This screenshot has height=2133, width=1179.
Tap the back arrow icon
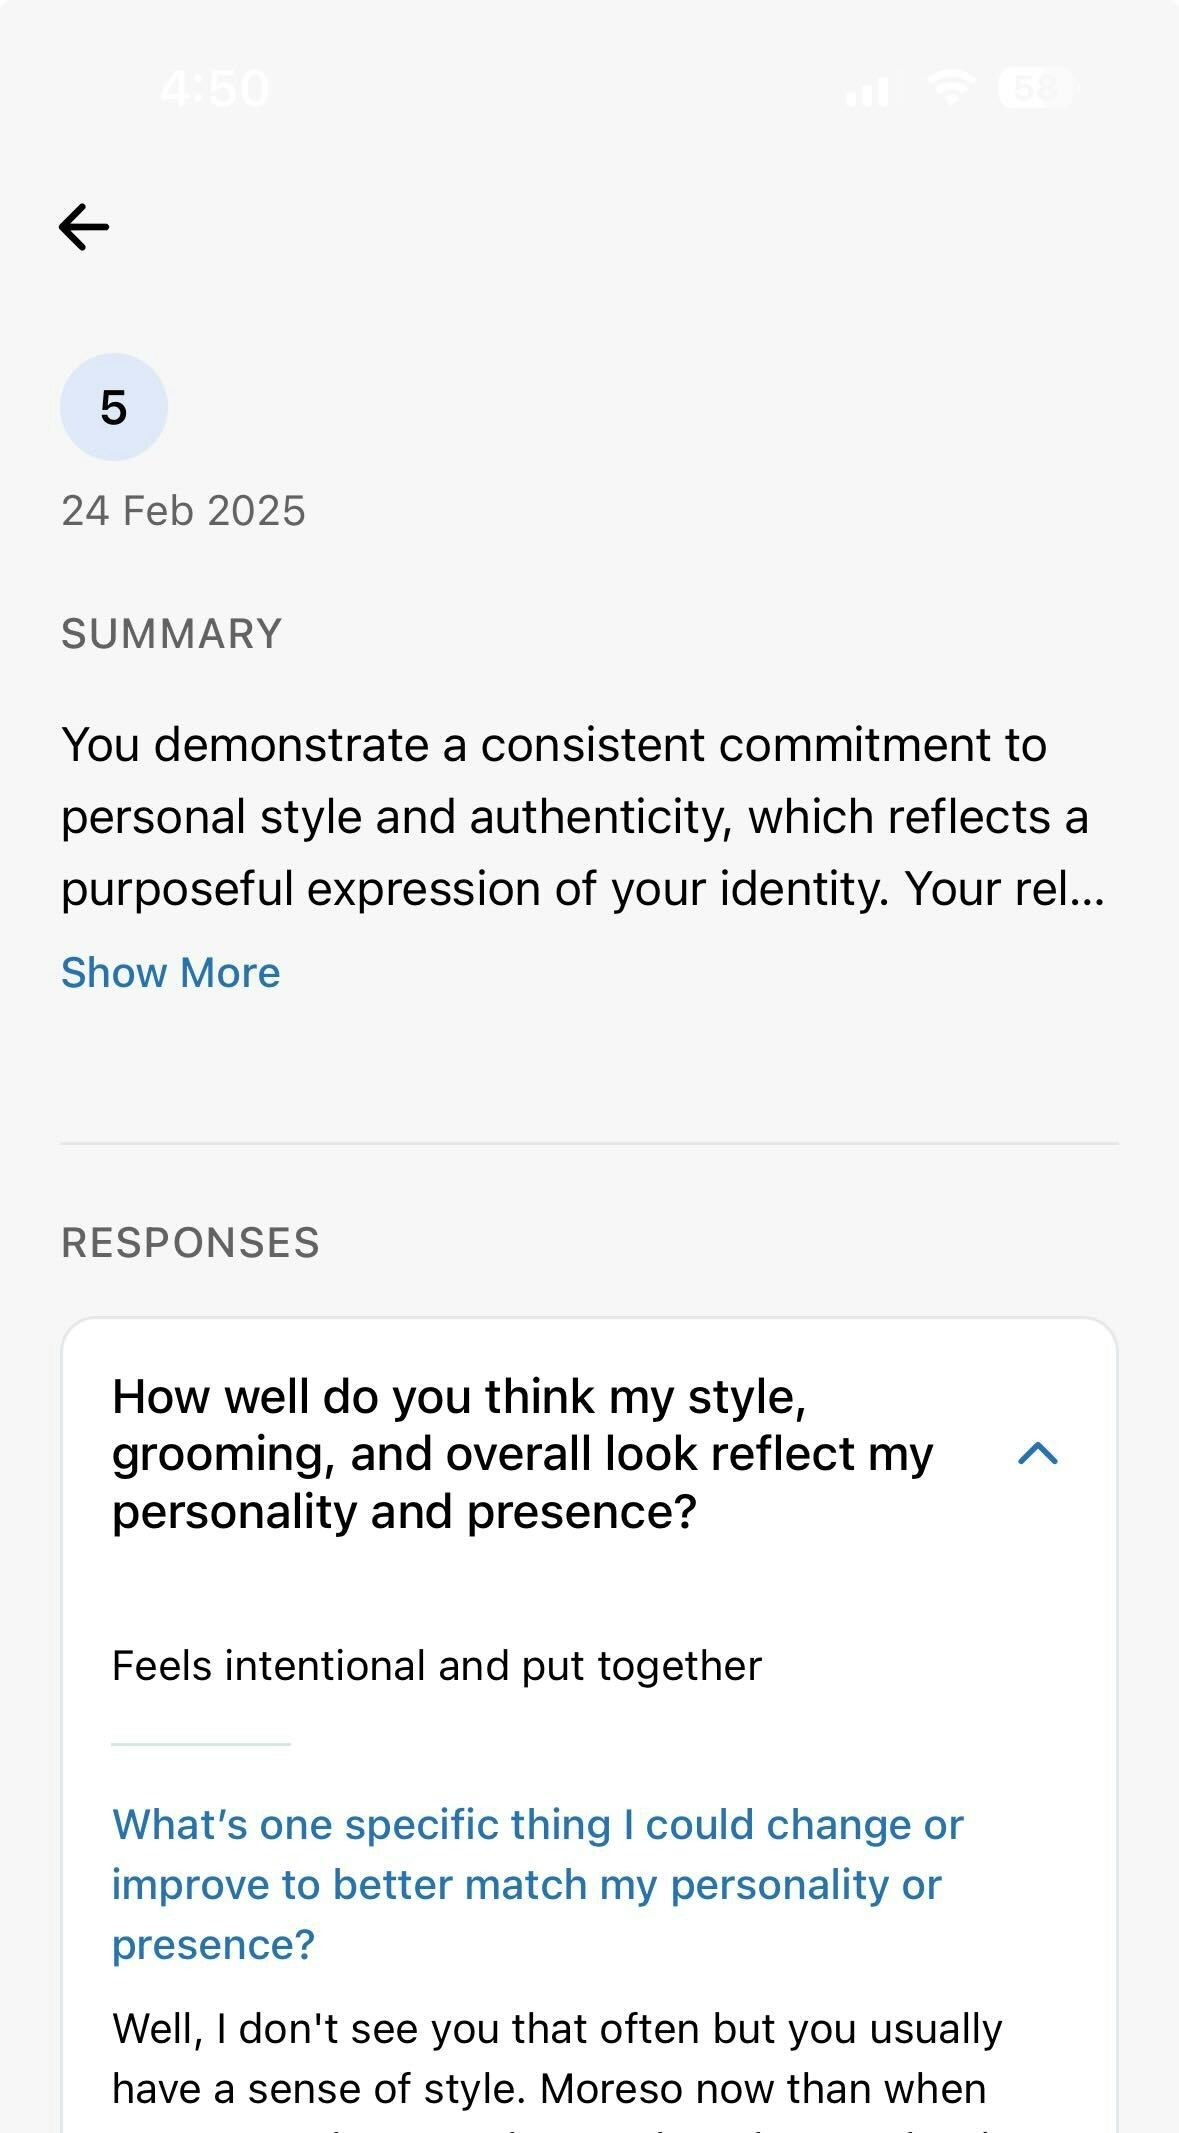pyautogui.click(x=84, y=227)
